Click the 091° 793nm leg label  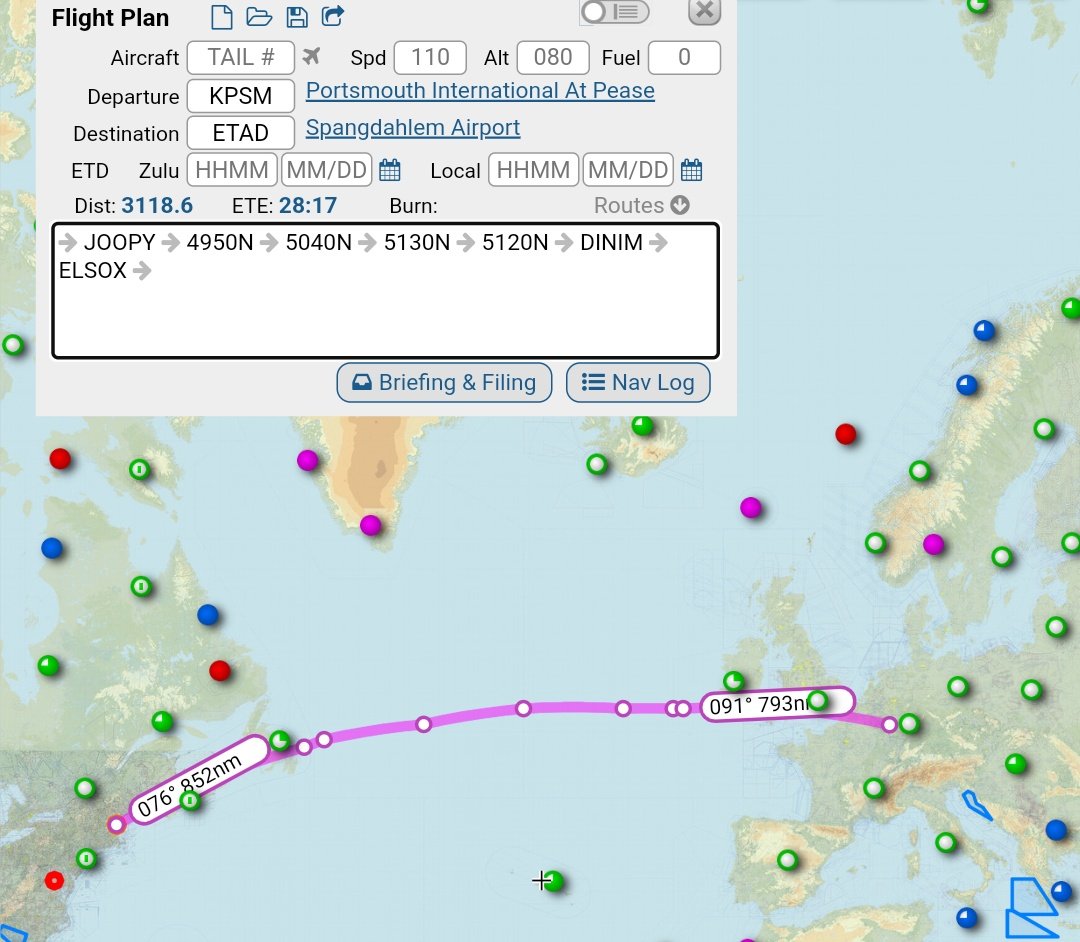(x=777, y=704)
